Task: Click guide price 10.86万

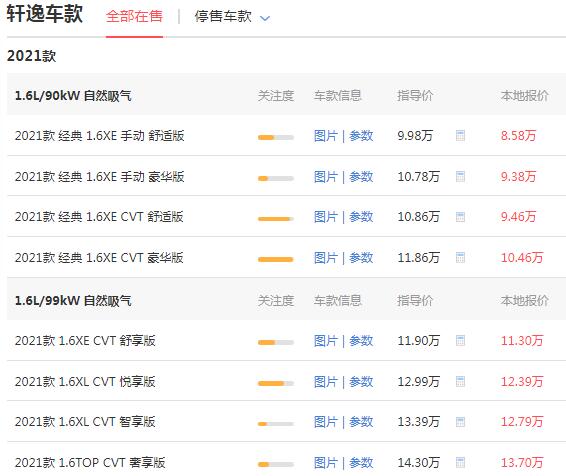Action: click(x=419, y=217)
